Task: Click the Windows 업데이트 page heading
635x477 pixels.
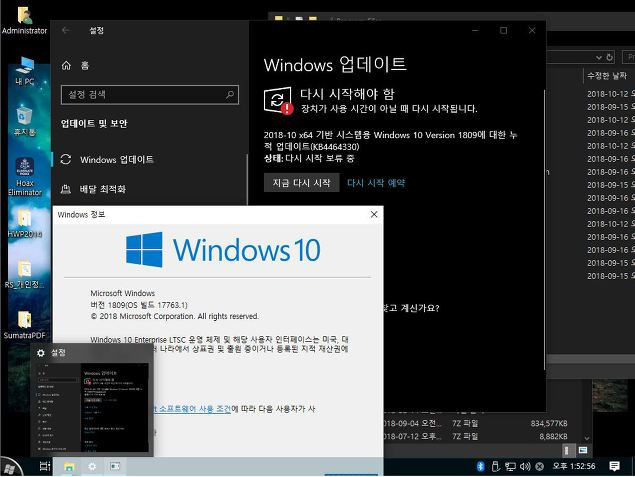Action: click(x=335, y=64)
